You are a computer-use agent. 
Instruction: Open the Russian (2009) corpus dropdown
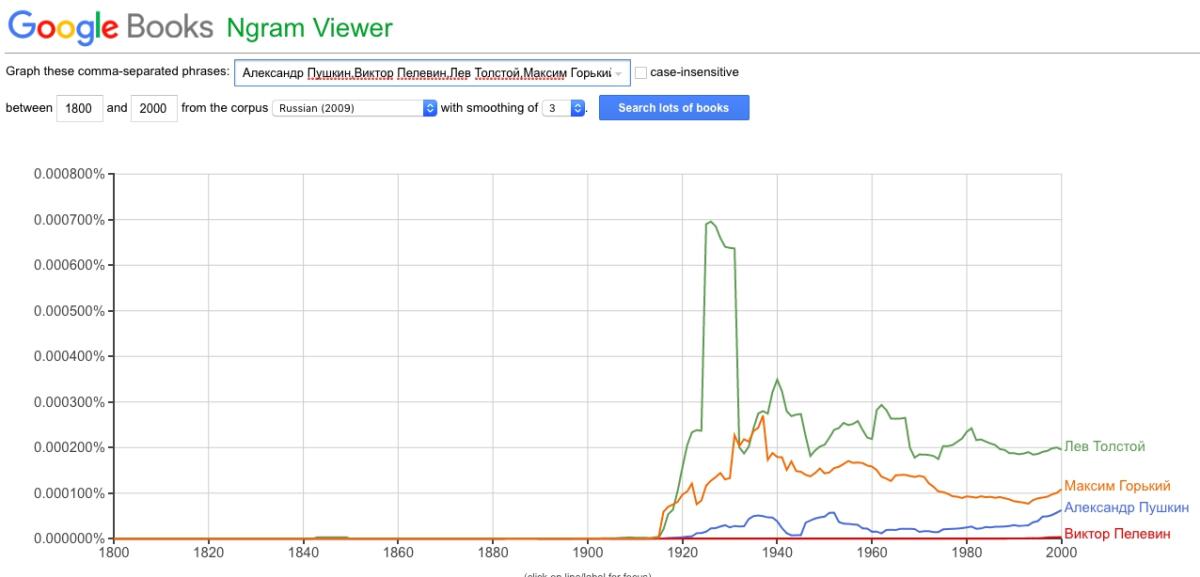pyautogui.click(x=355, y=108)
